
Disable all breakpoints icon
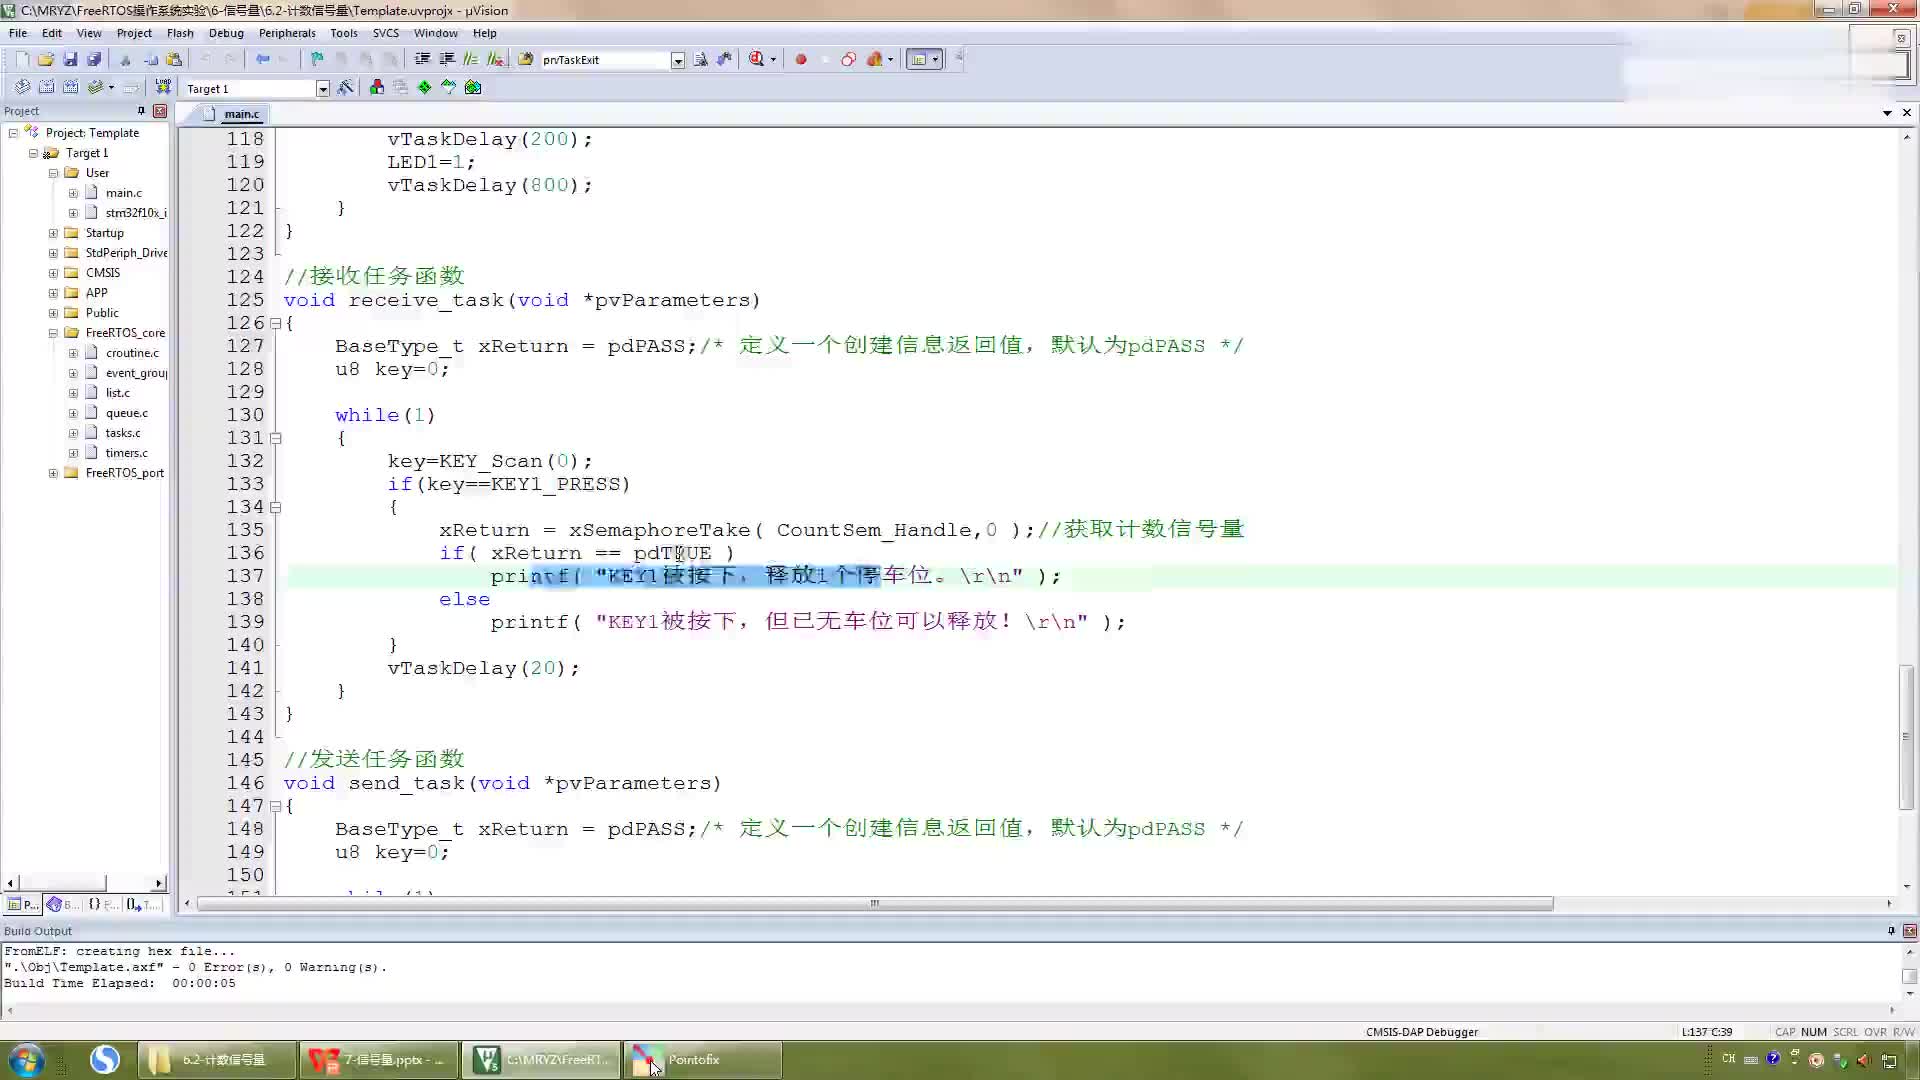coord(849,59)
